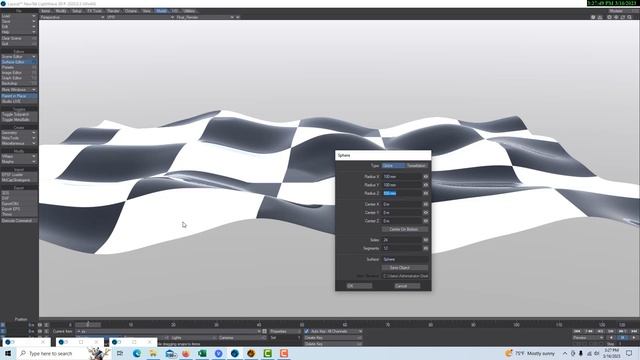The image size is (640, 360).
Task: Open the Current Item dropdown
Action: coord(168,331)
